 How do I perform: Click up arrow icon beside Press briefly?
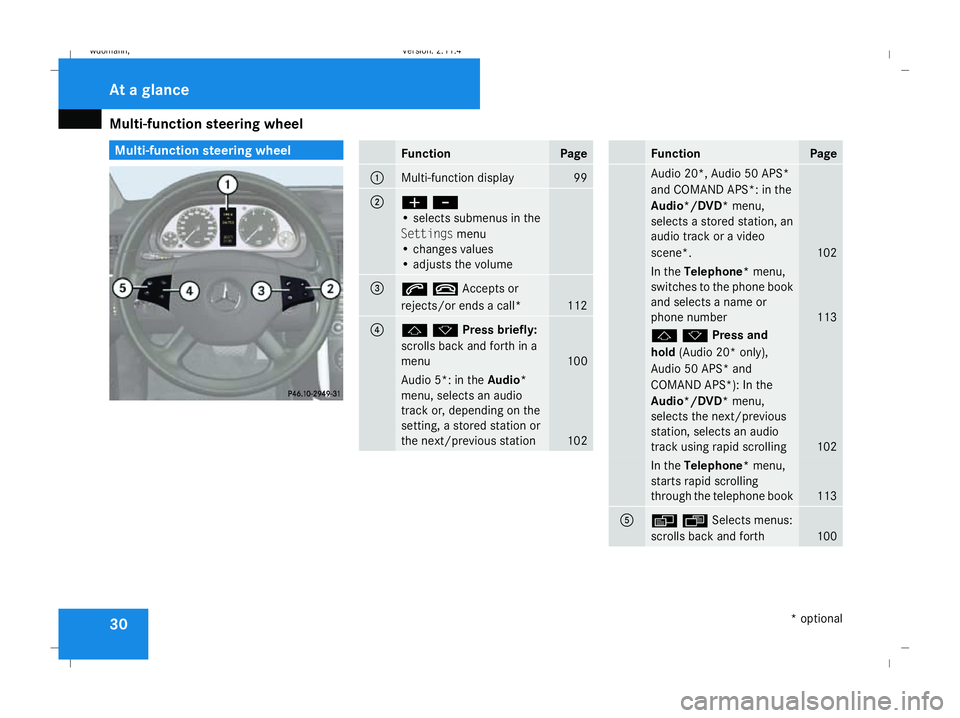tap(414, 331)
